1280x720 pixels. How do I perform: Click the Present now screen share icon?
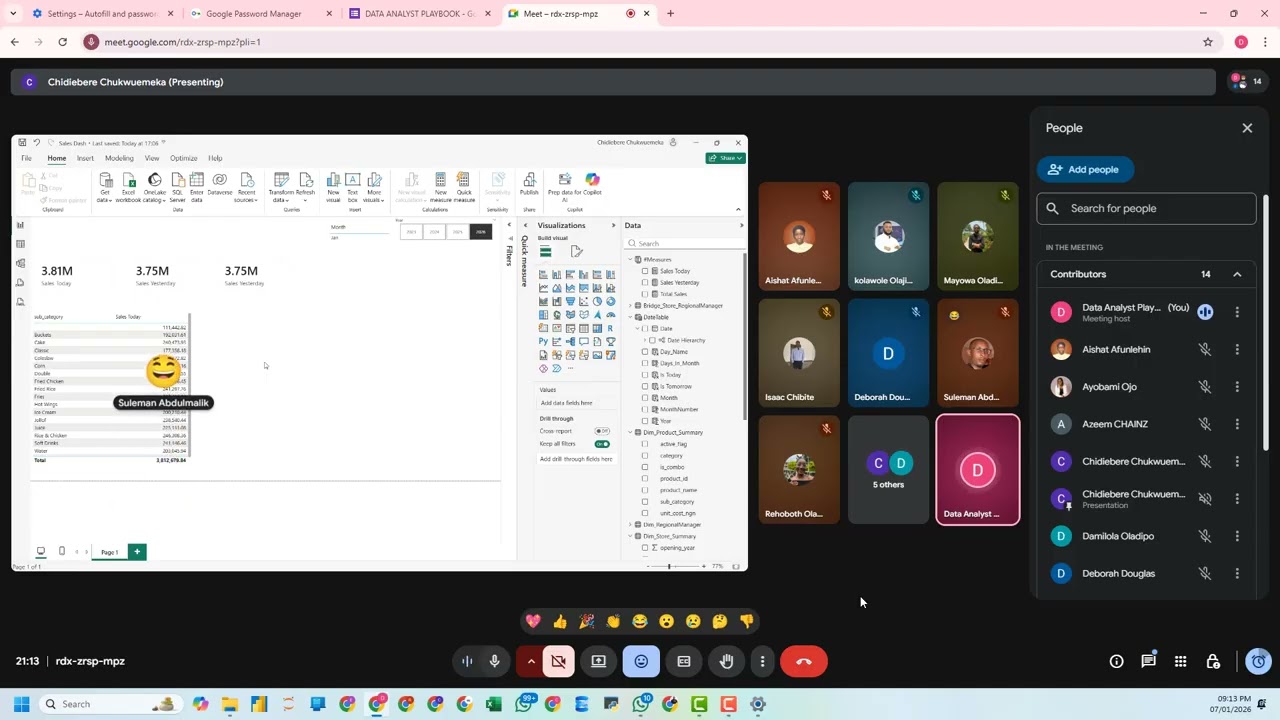599,661
